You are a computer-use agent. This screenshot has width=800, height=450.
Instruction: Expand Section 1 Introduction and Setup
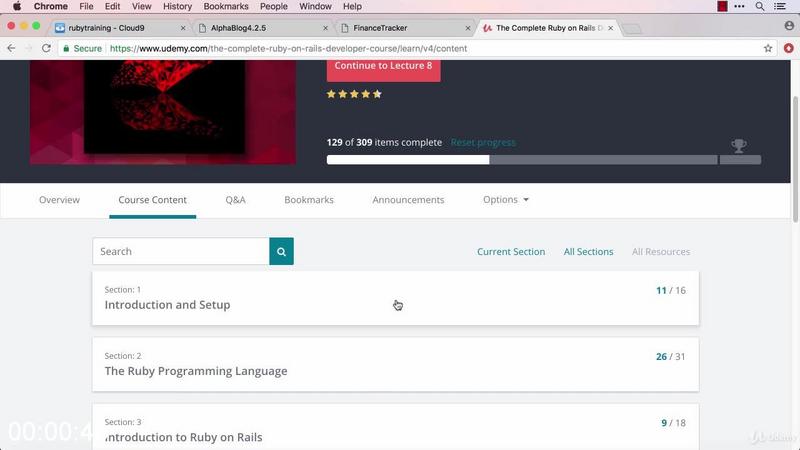click(395, 298)
